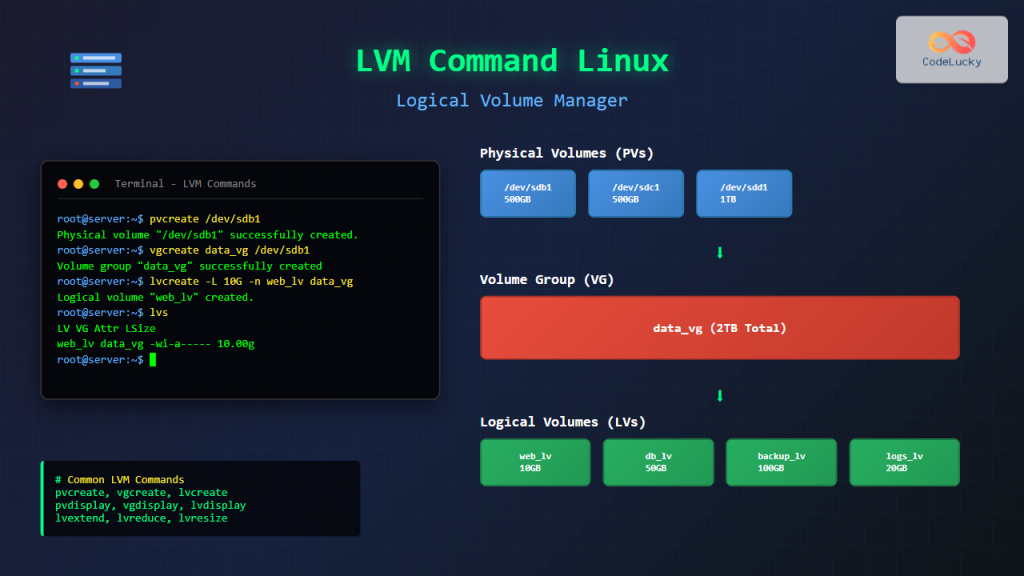Viewport: 1024px width, 576px height.
Task: Click the green arrow below Physical Volumes
Action: point(719,252)
